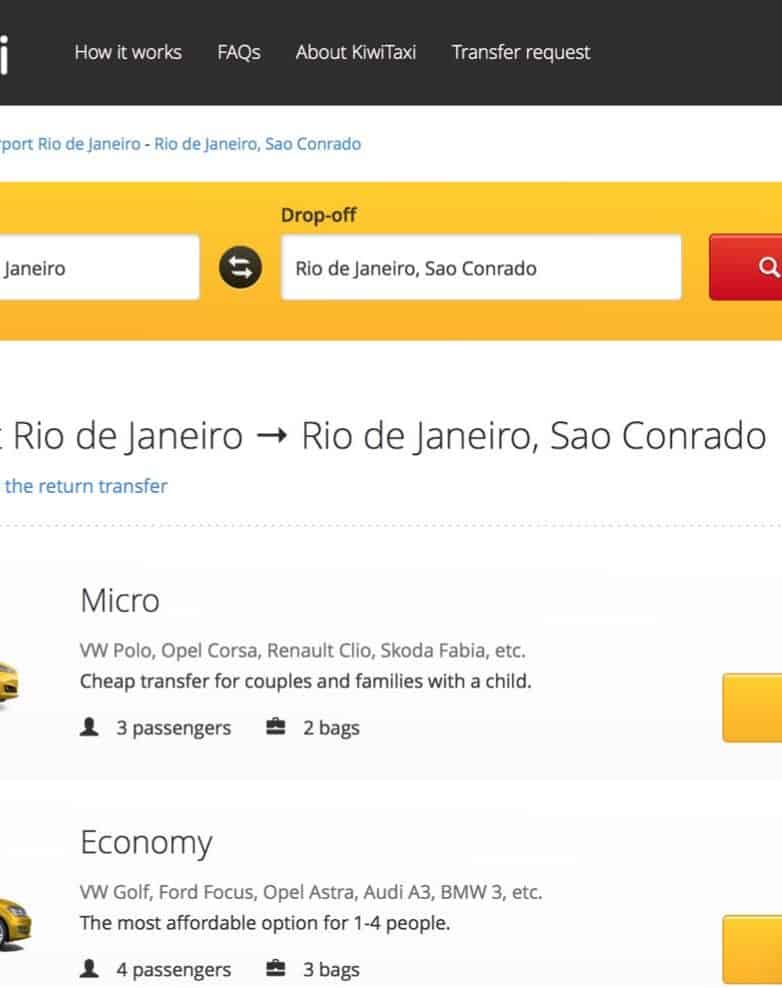Open the How it works page
Image resolution: width=782 pixels, height=988 pixels.
(128, 52)
